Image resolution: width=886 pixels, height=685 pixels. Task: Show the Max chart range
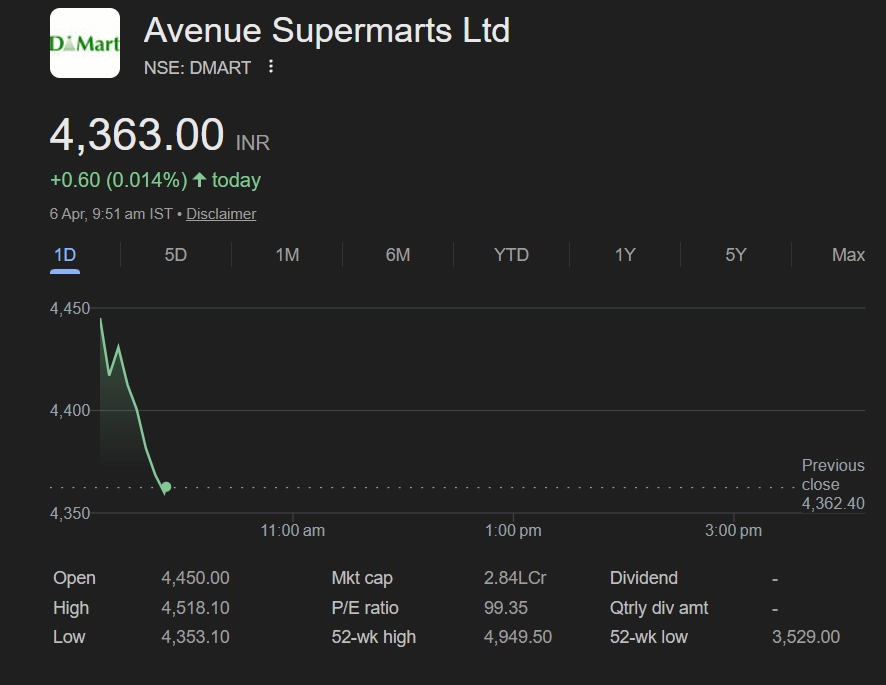[x=848, y=255]
